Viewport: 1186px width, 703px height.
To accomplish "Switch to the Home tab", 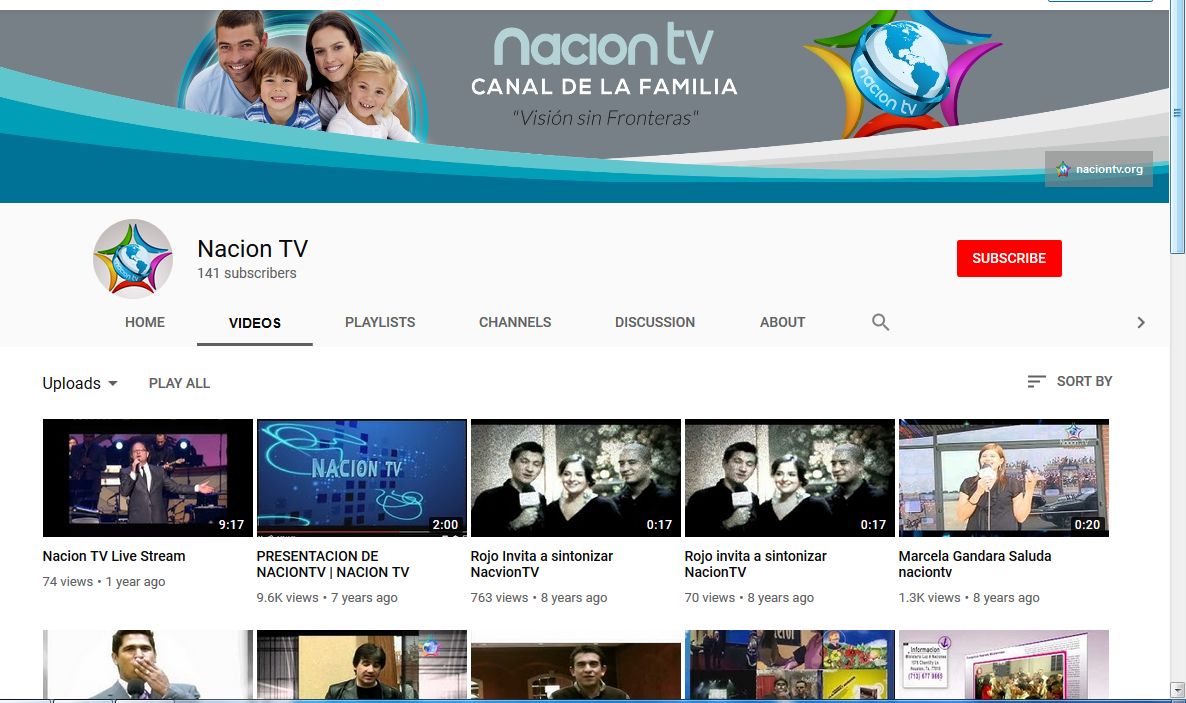I will 145,322.
